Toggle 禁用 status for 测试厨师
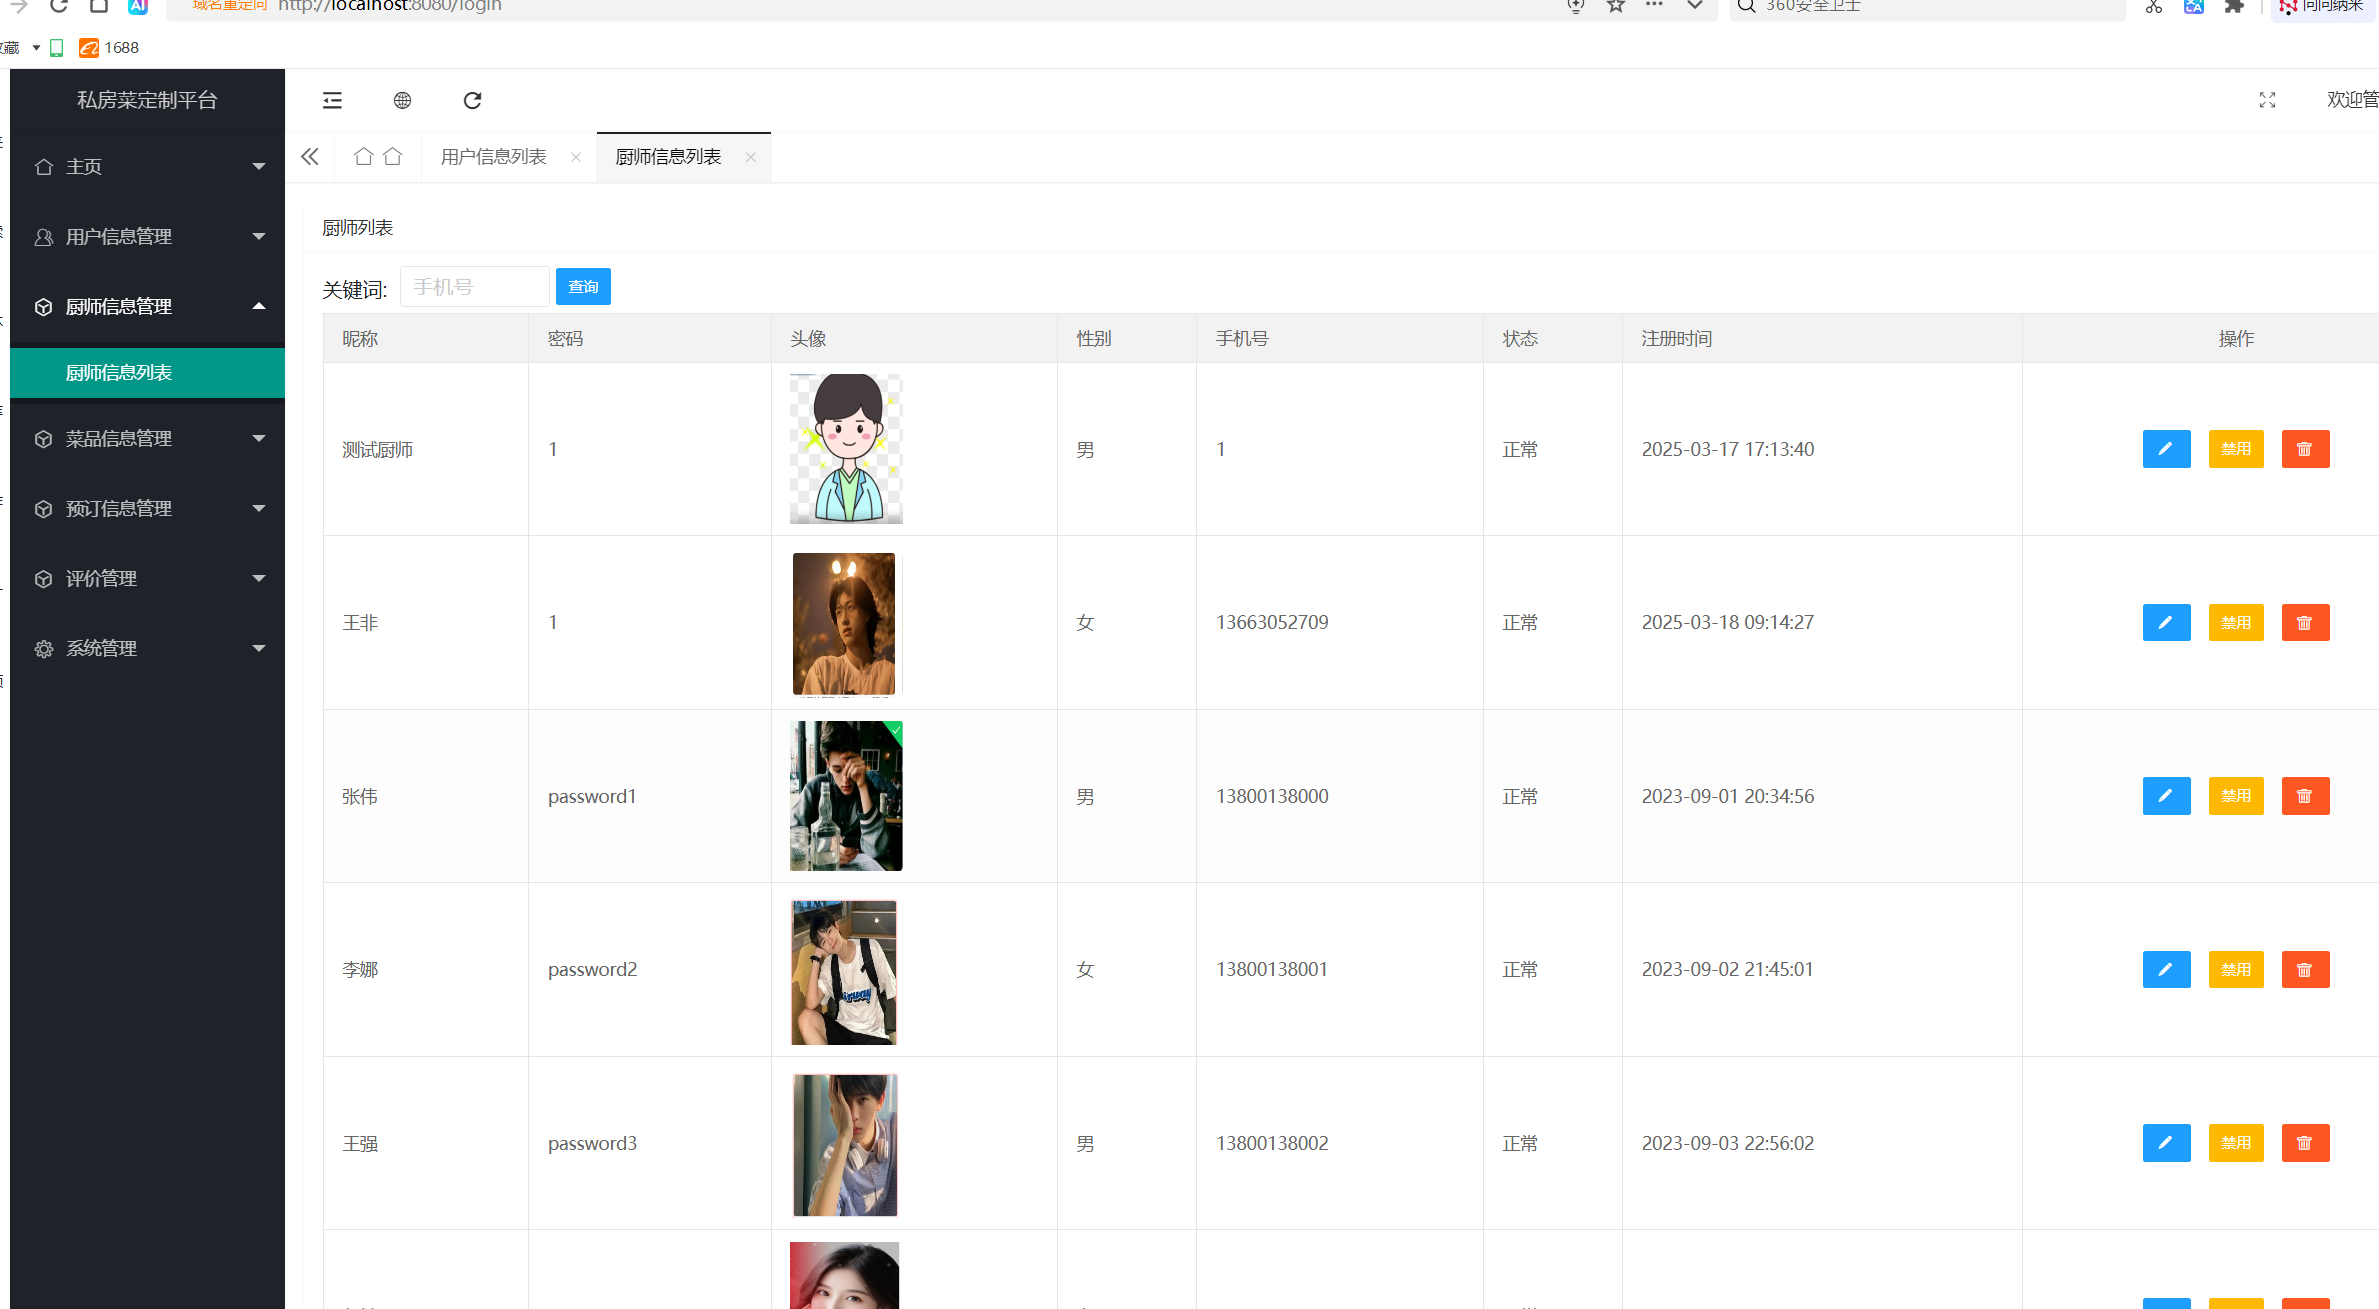Viewport: 2379px width, 1309px height. click(2235, 449)
